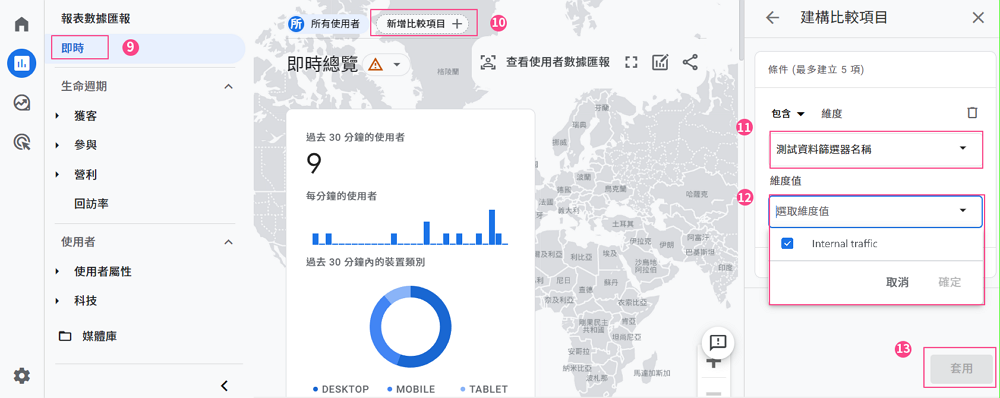Open Admin settings gear icon
The image size is (1000, 398).
pos(22,376)
